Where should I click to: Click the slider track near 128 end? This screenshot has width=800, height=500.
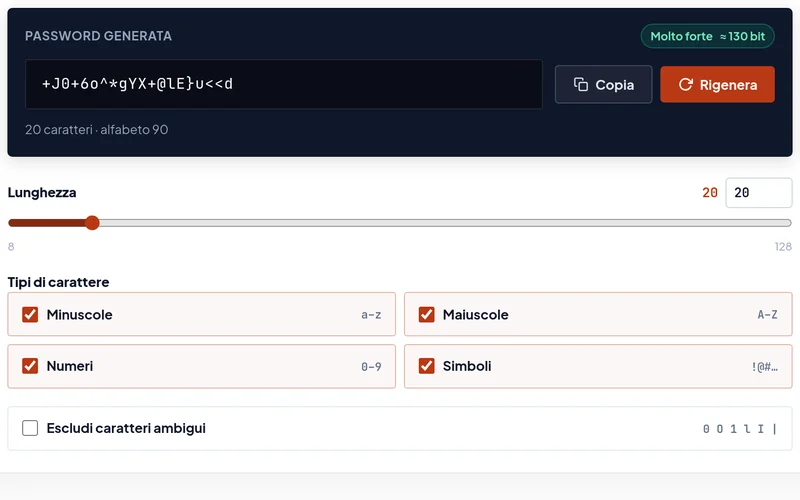(781, 223)
